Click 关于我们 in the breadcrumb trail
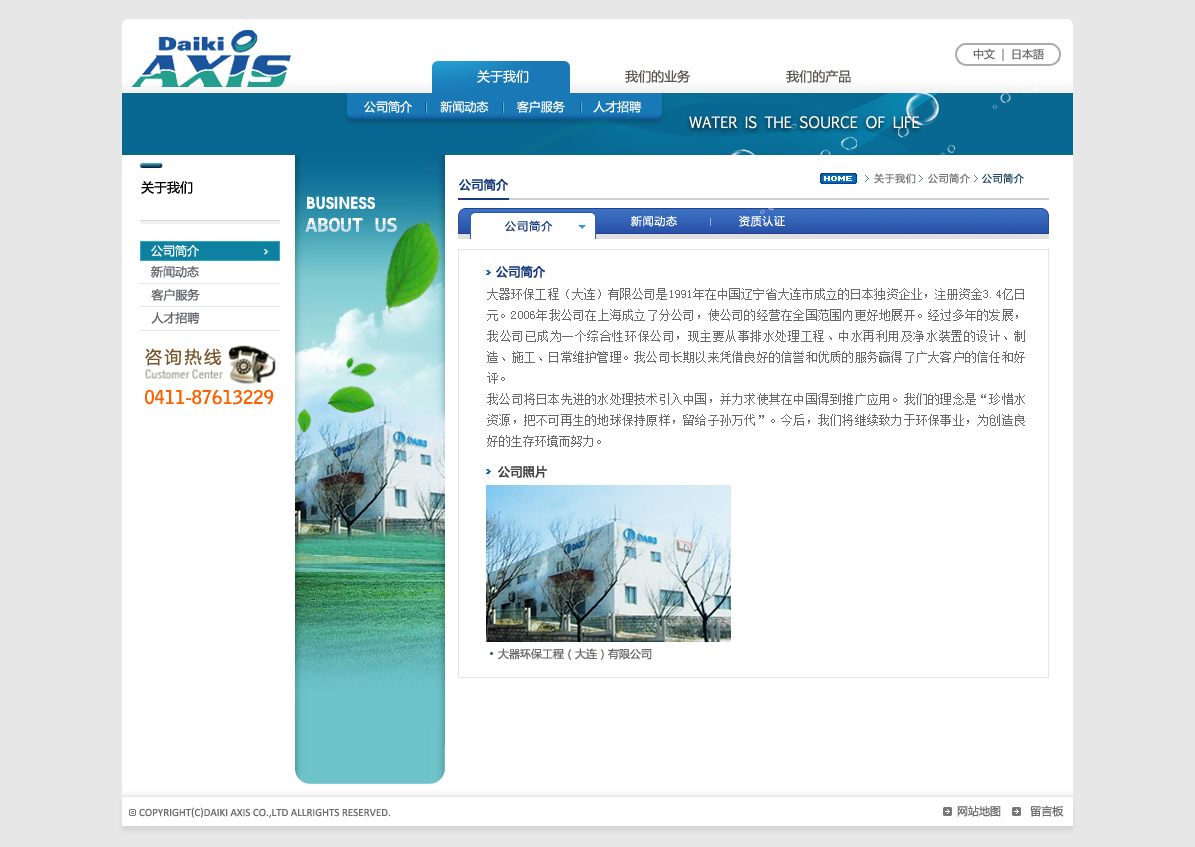 (894, 179)
